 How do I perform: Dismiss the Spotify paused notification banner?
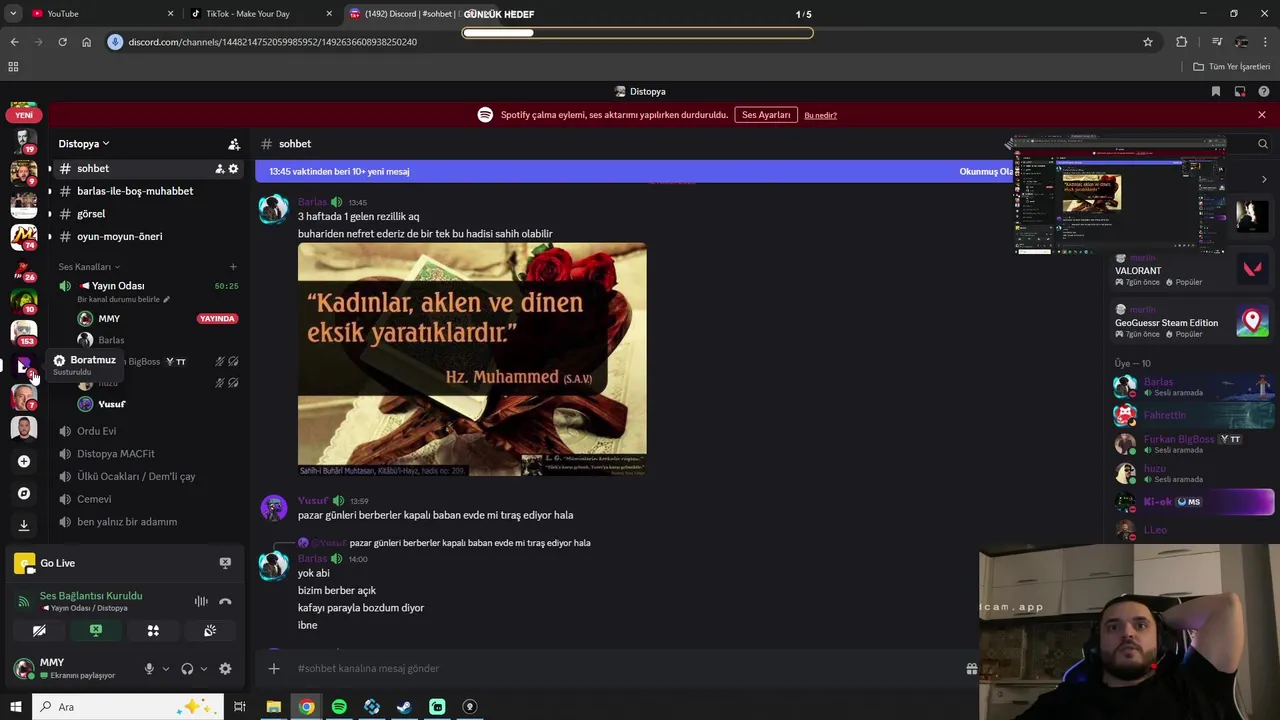tap(1262, 115)
